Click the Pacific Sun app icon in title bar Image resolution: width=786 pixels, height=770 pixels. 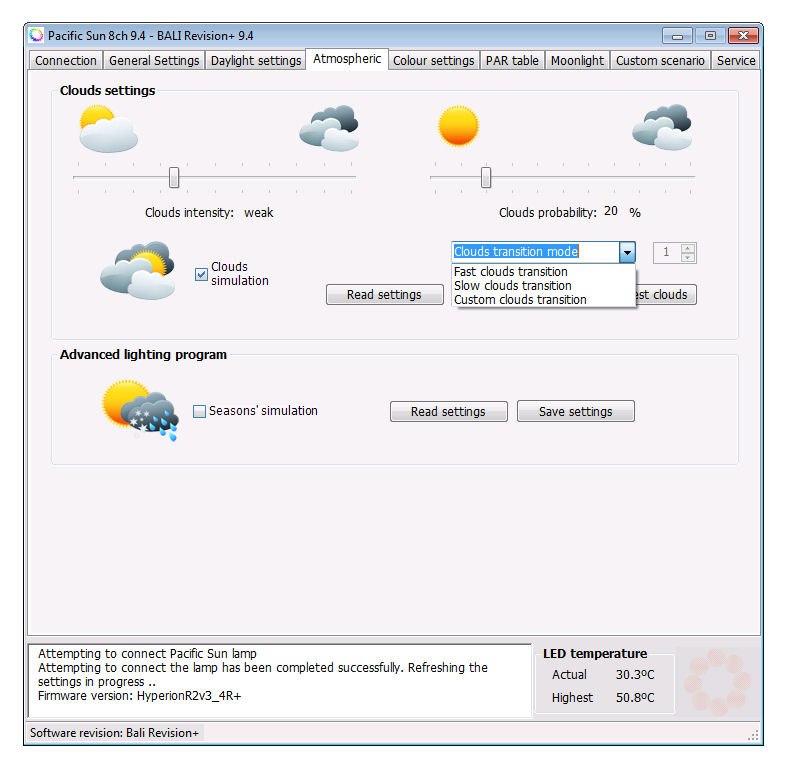(36, 35)
